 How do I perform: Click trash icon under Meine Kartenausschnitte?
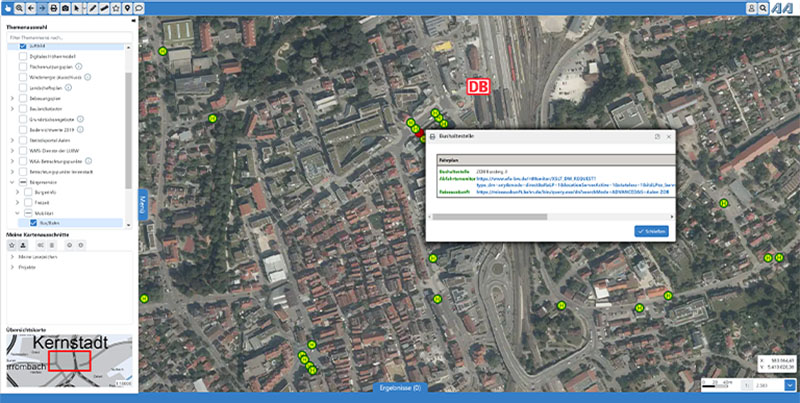52,245
